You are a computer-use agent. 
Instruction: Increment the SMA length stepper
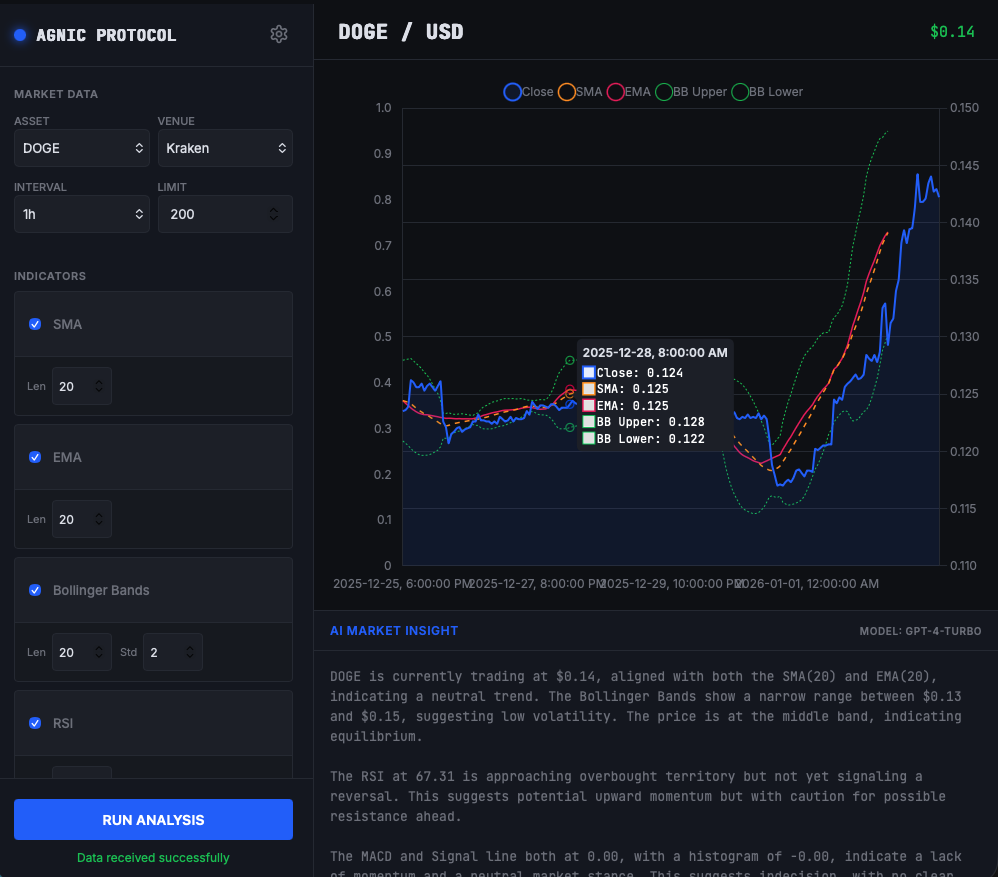[98, 381]
